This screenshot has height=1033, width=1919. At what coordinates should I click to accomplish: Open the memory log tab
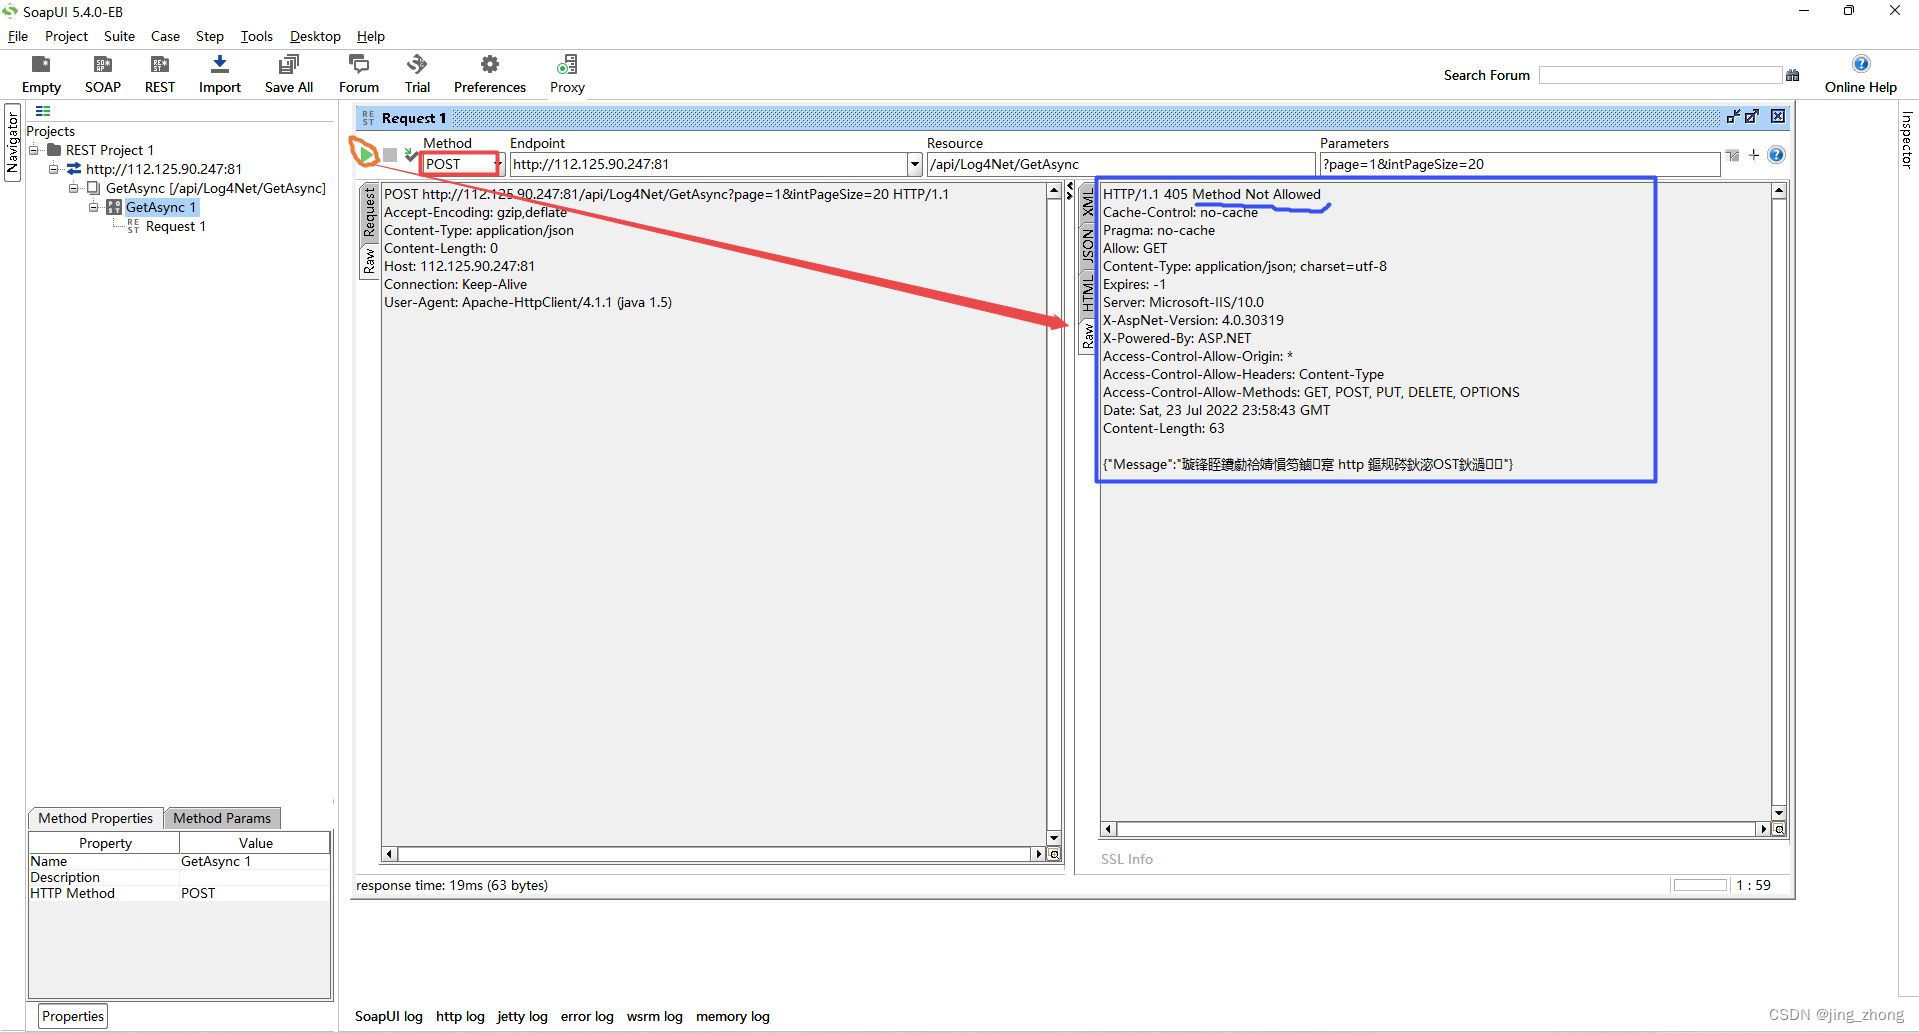point(733,1016)
